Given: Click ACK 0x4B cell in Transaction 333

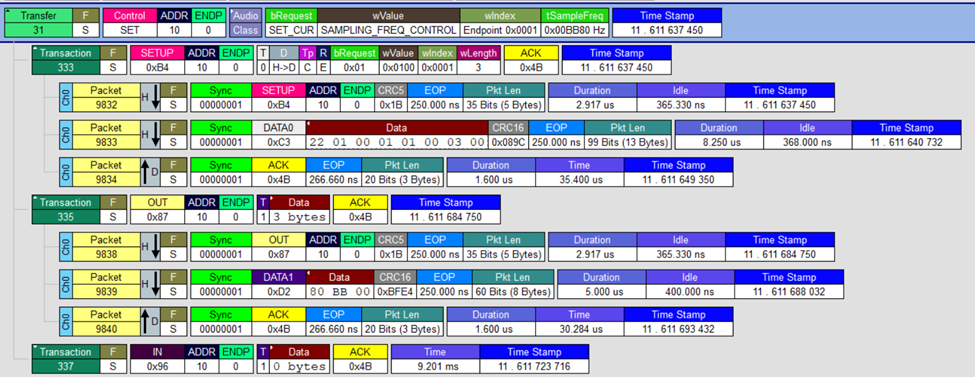Looking at the screenshot, I should tap(530, 60).
